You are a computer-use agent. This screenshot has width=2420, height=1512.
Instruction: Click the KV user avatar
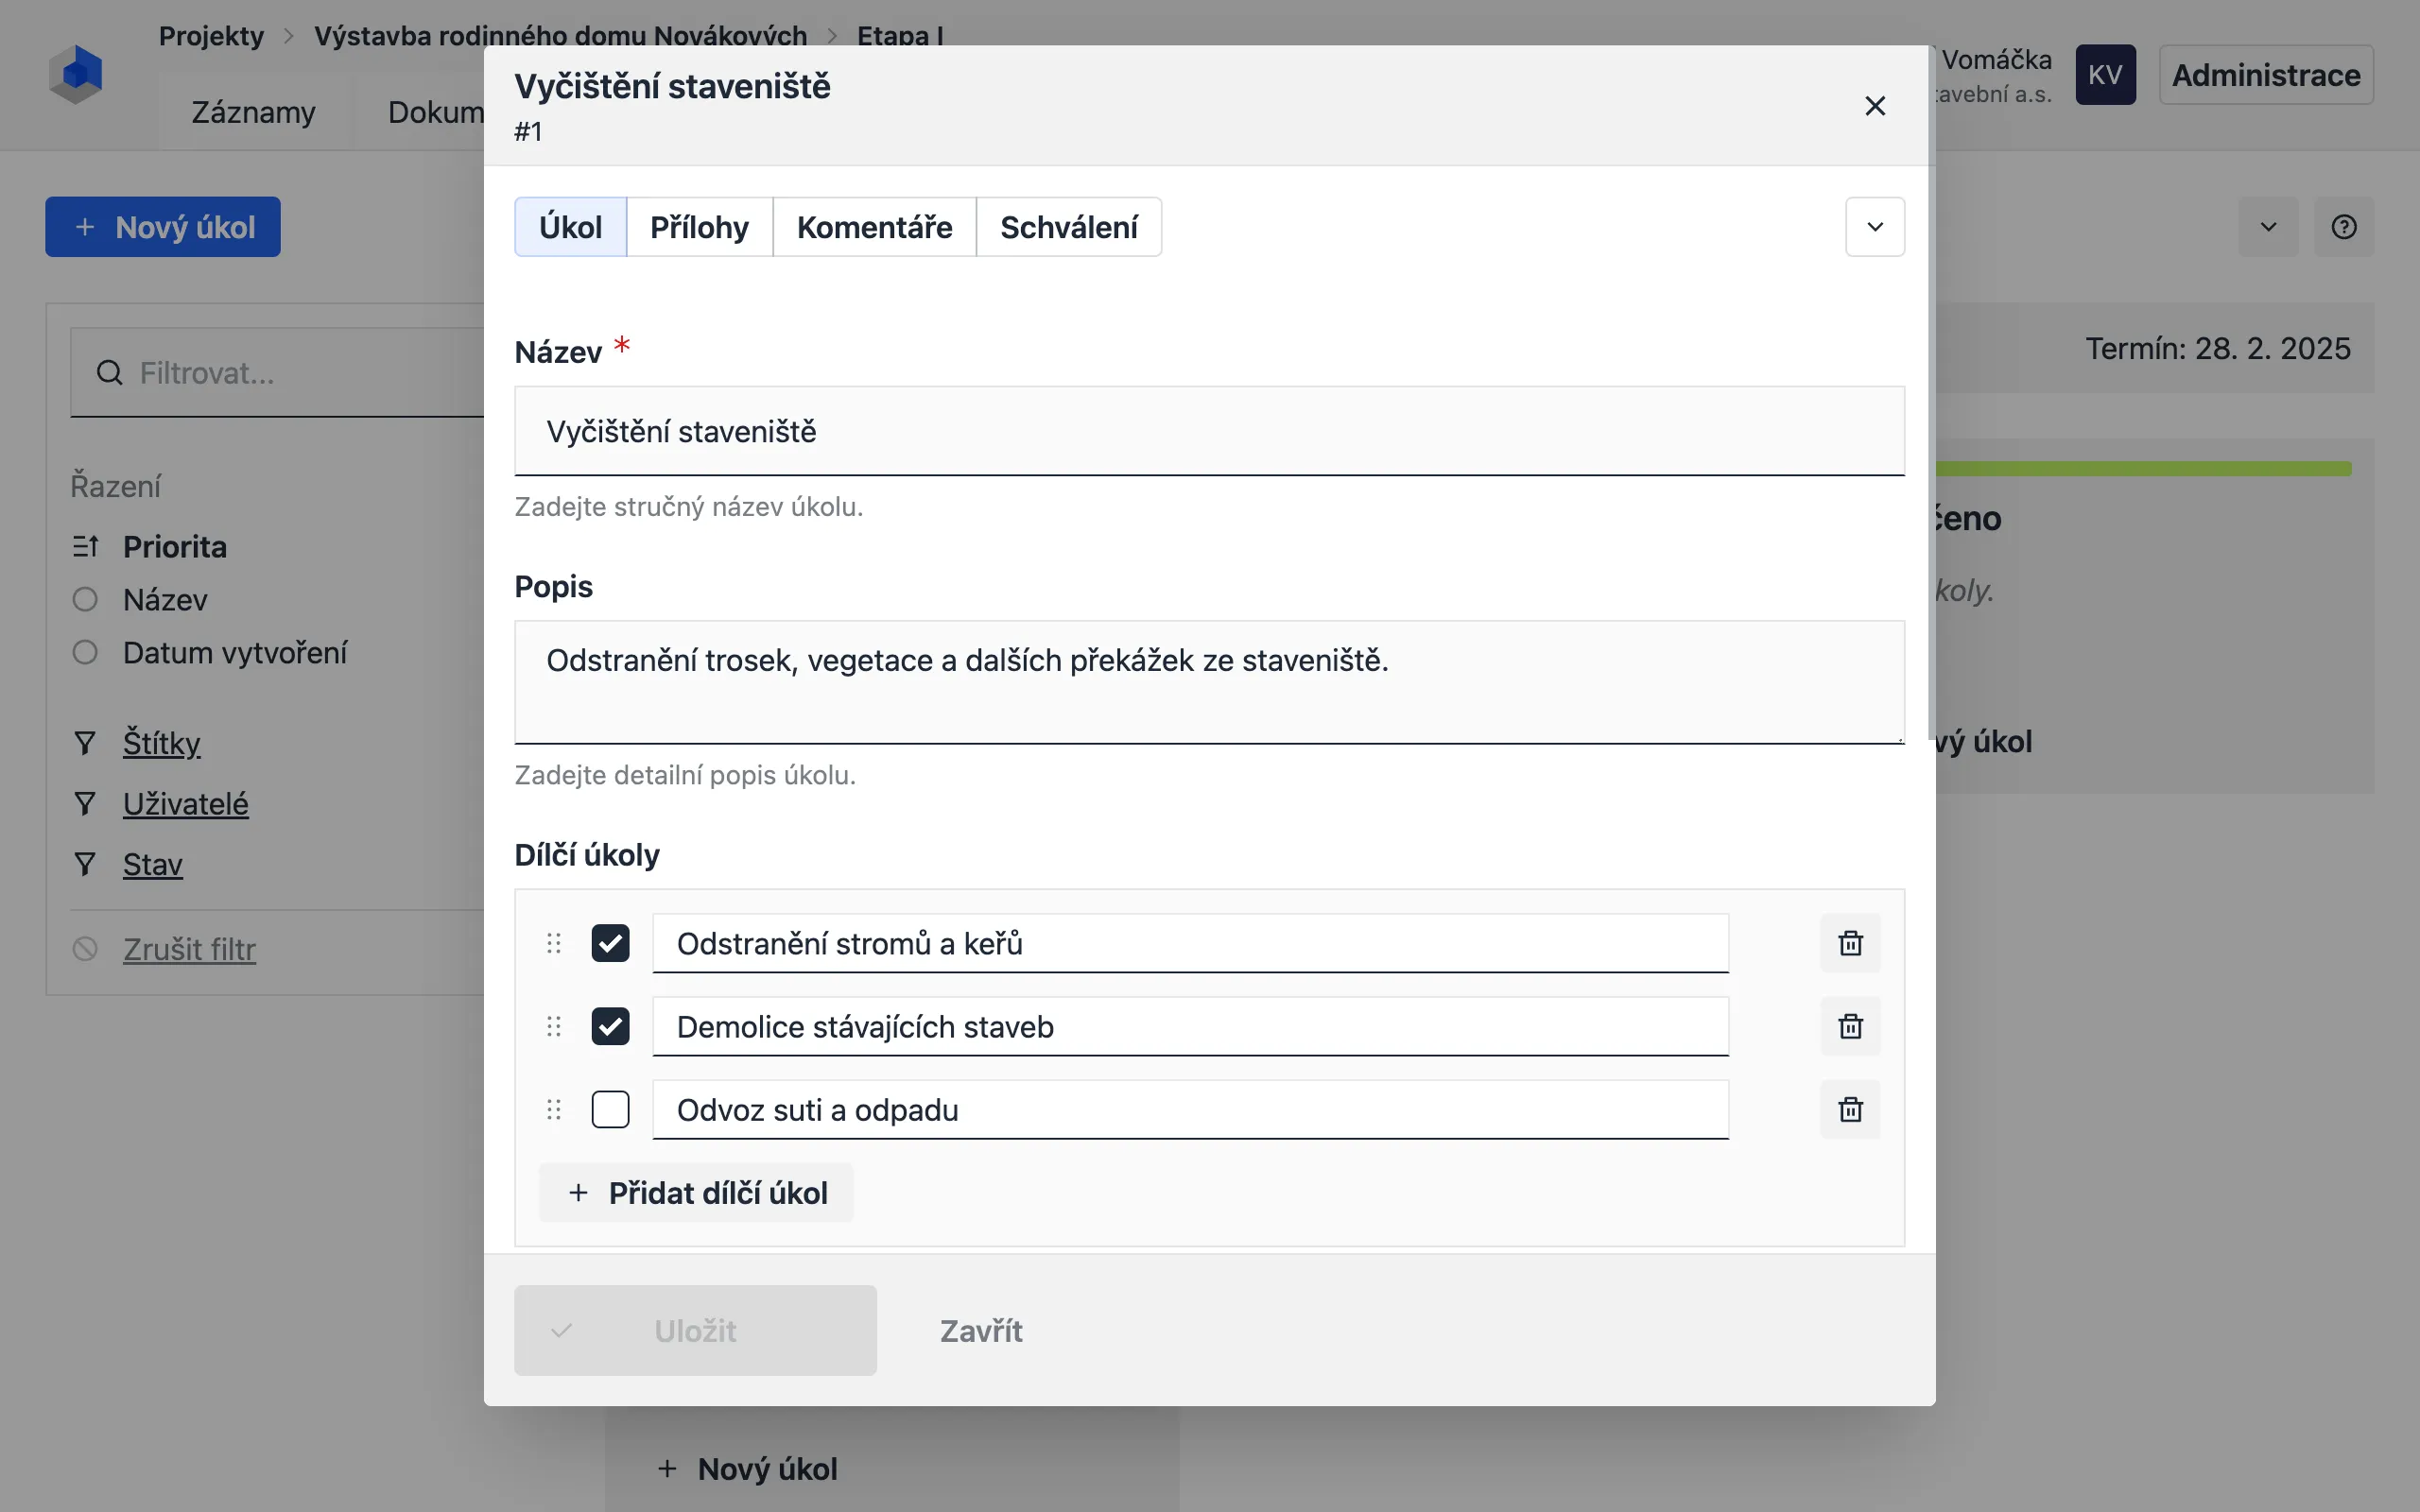click(2105, 75)
